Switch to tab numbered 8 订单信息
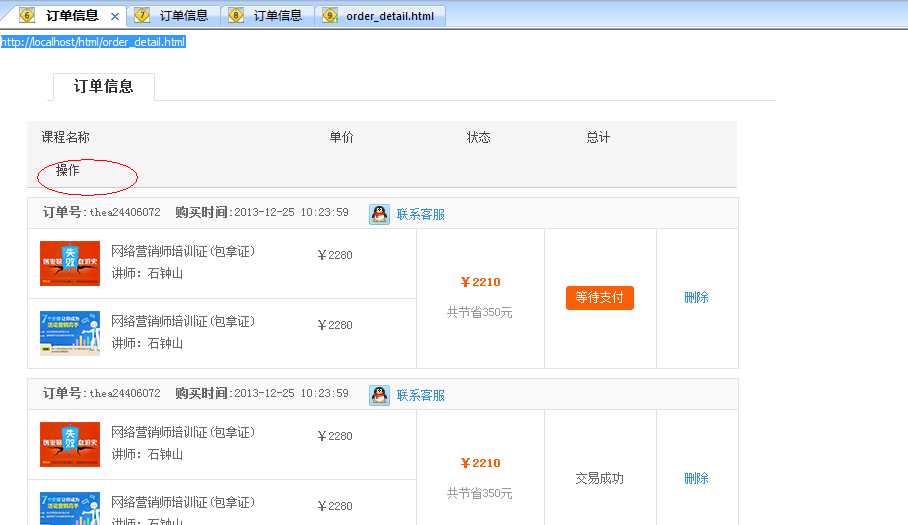Image resolution: width=908 pixels, height=525 pixels. pyautogui.click(x=267, y=16)
